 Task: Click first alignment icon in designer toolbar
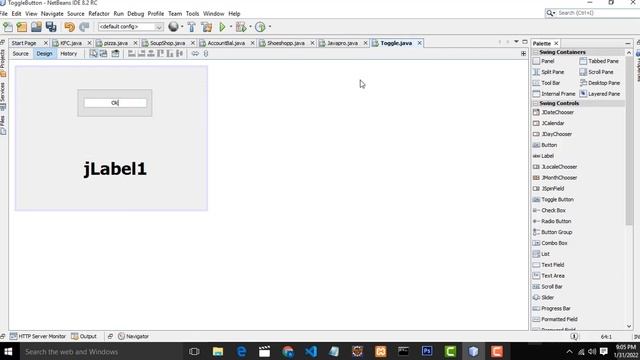131,53
